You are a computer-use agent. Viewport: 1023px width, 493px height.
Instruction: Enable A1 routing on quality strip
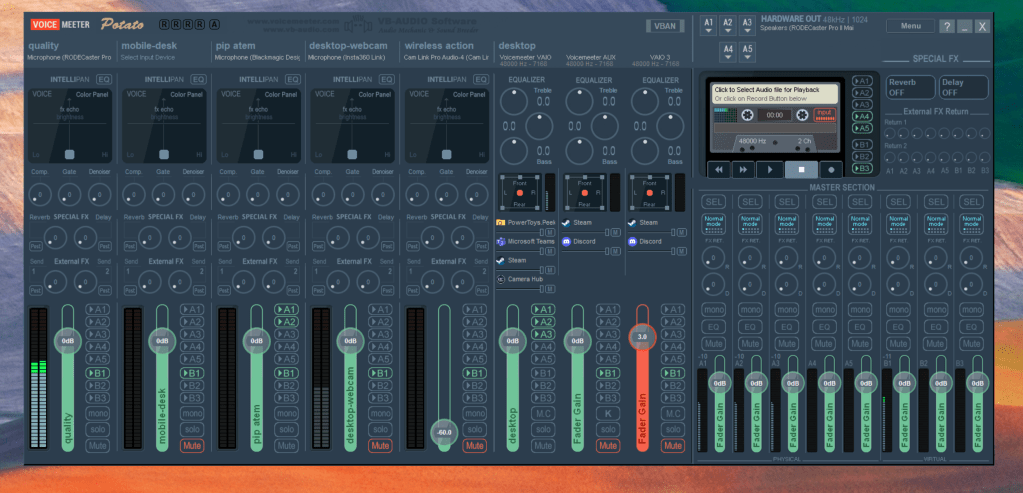coord(97,309)
